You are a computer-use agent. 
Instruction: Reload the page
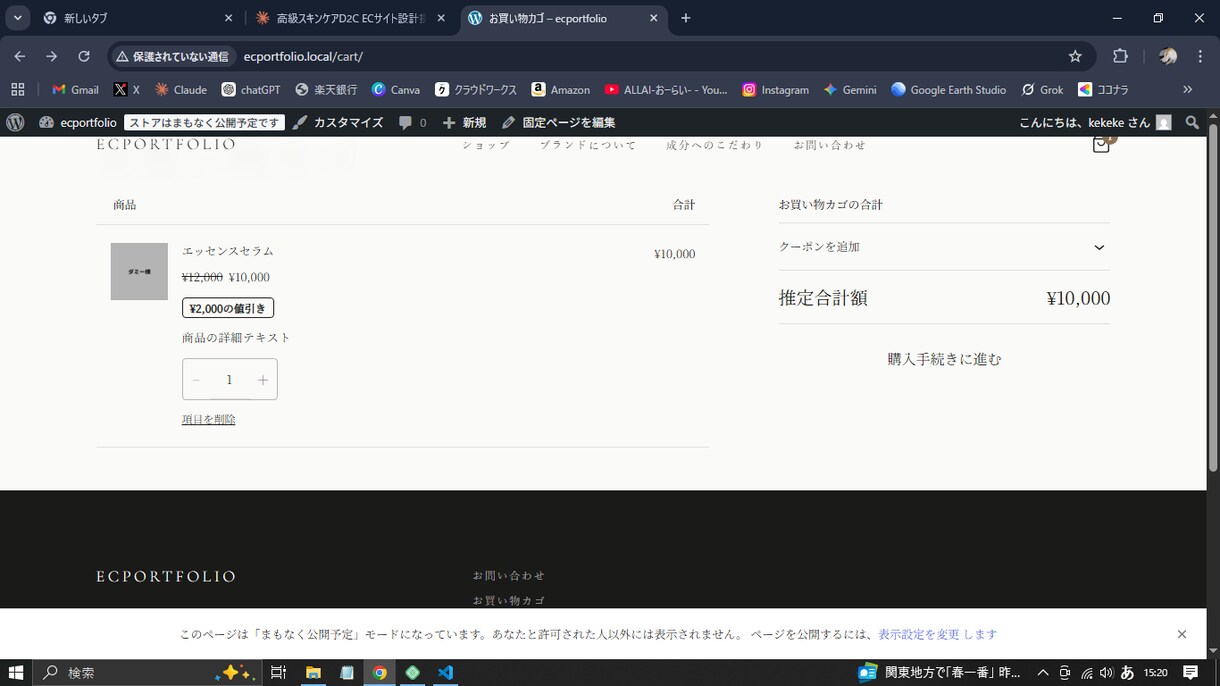click(84, 56)
